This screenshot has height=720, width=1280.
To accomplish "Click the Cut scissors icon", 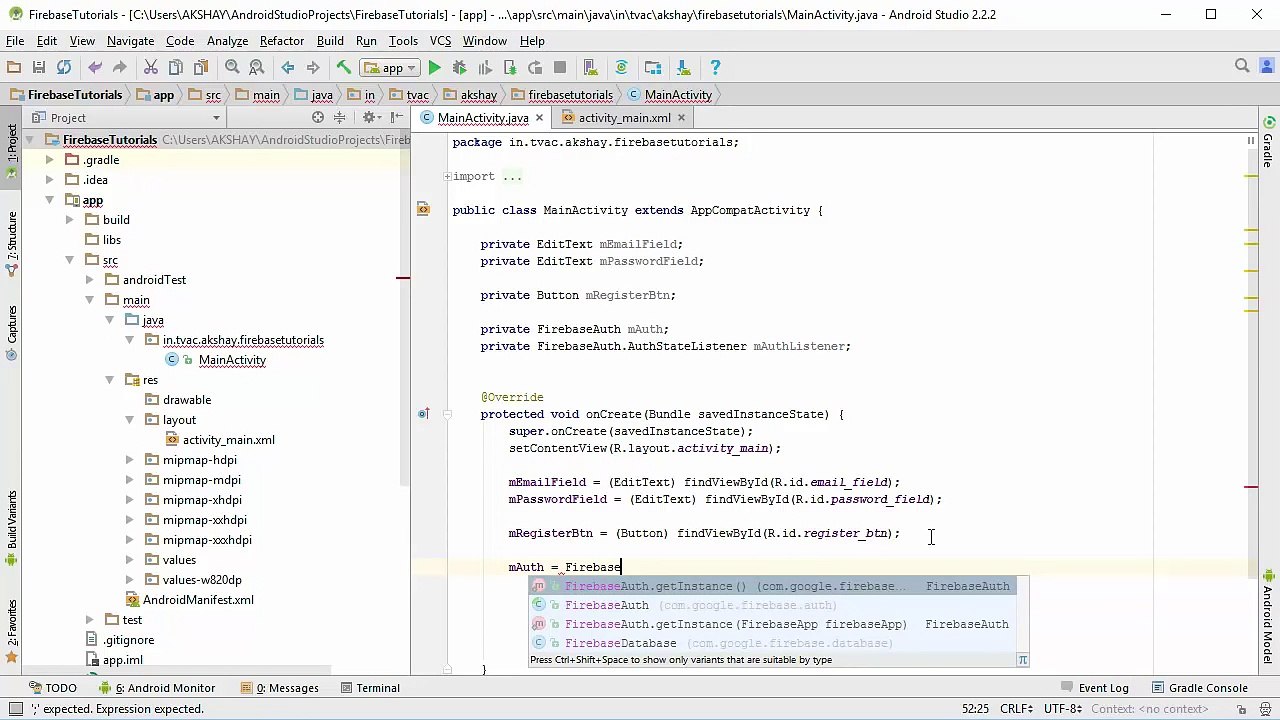I will coord(151,68).
